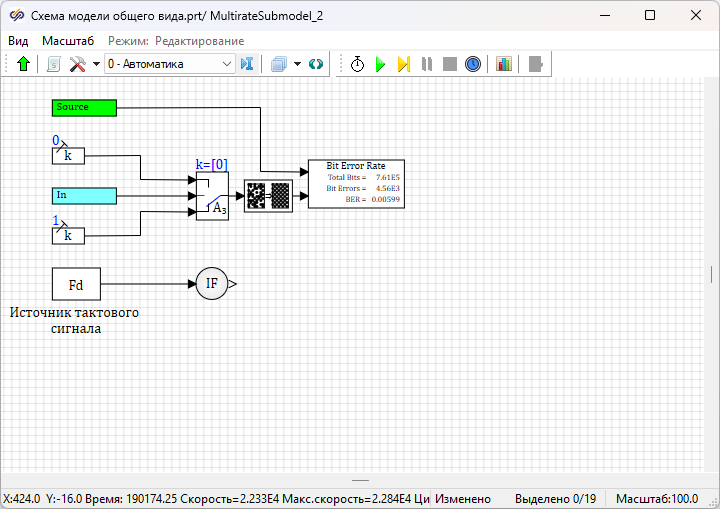
Task: Start simulation with green play button
Action: coord(380,64)
